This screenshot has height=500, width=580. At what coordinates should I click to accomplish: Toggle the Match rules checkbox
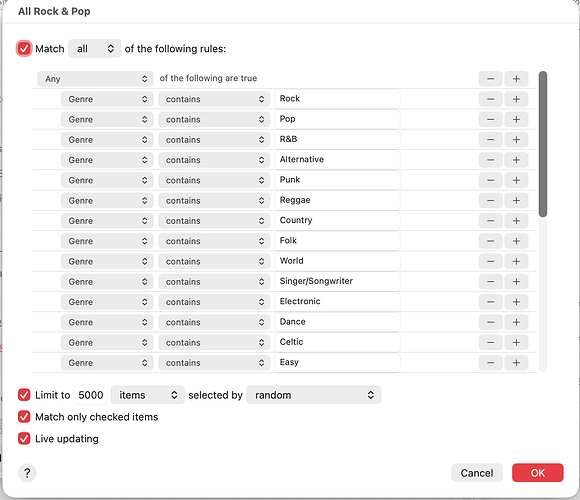pos(24,48)
